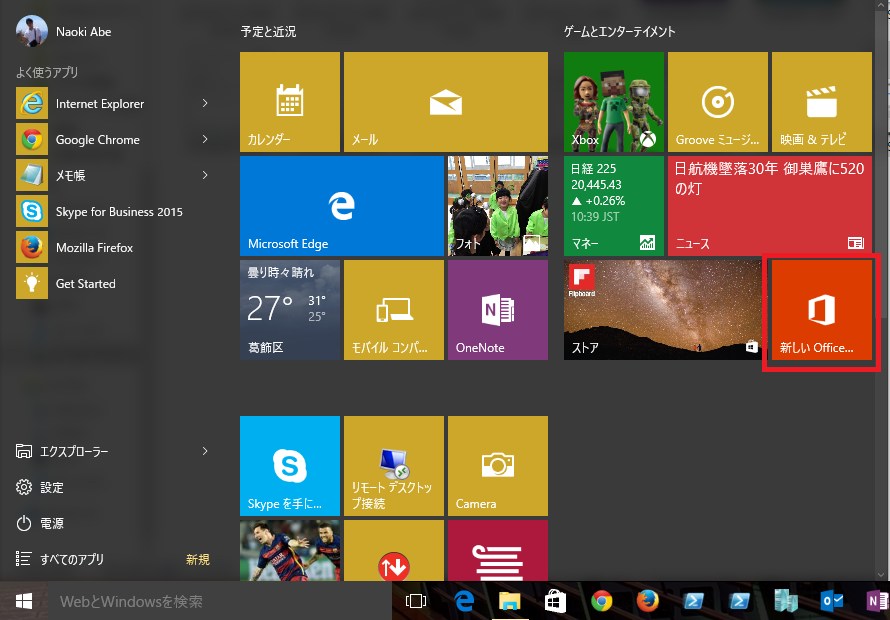
Task: Open the 新しい Office tile
Action: point(821,310)
